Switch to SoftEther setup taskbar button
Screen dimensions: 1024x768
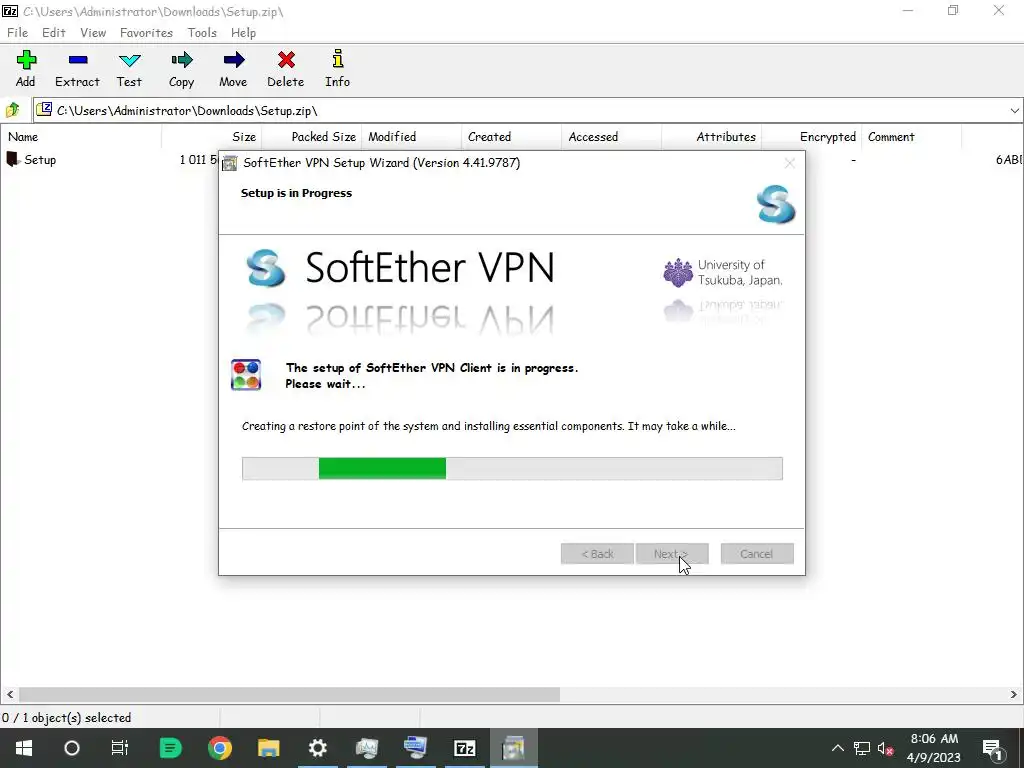tap(513, 748)
